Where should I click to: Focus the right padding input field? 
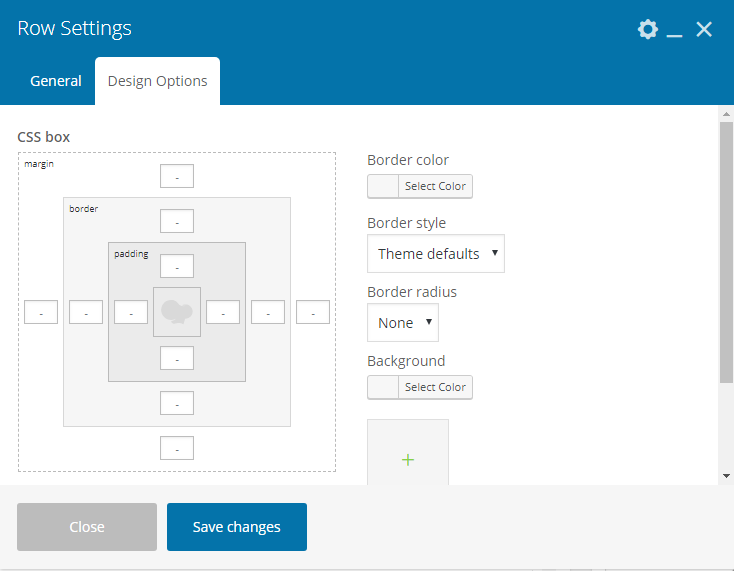(x=223, y=312)
